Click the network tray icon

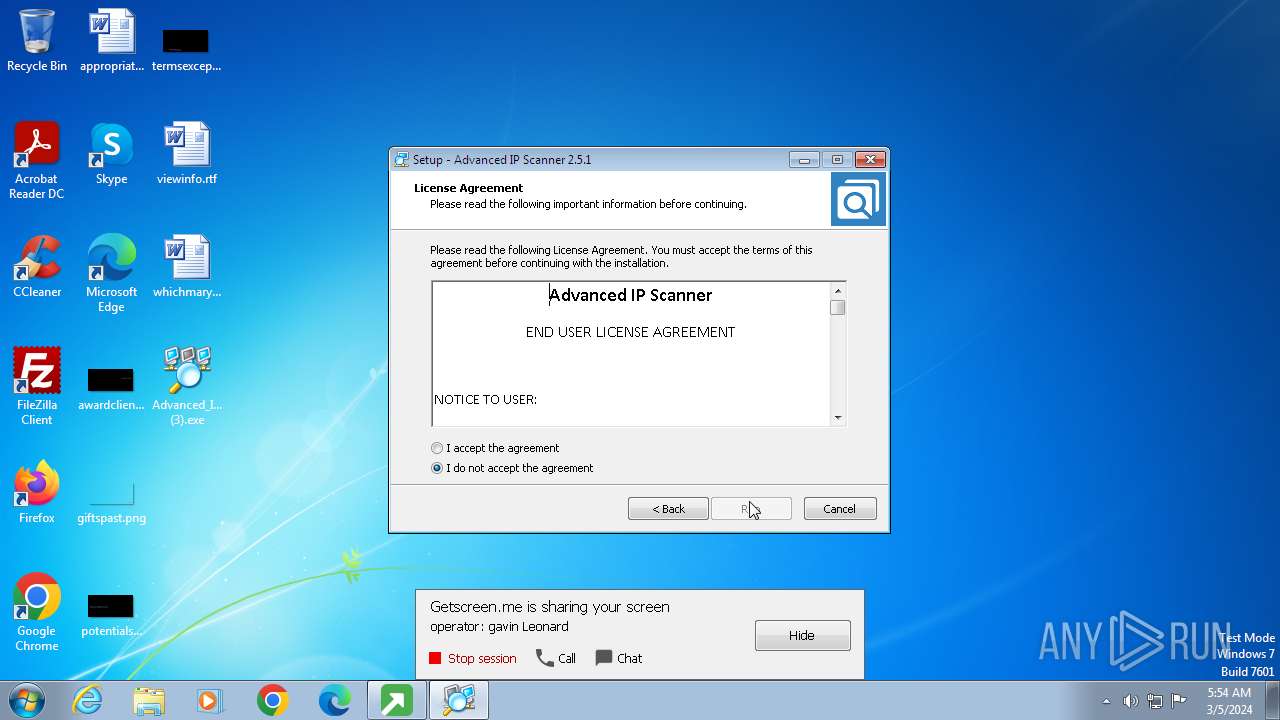click(x=1155, y=701)
